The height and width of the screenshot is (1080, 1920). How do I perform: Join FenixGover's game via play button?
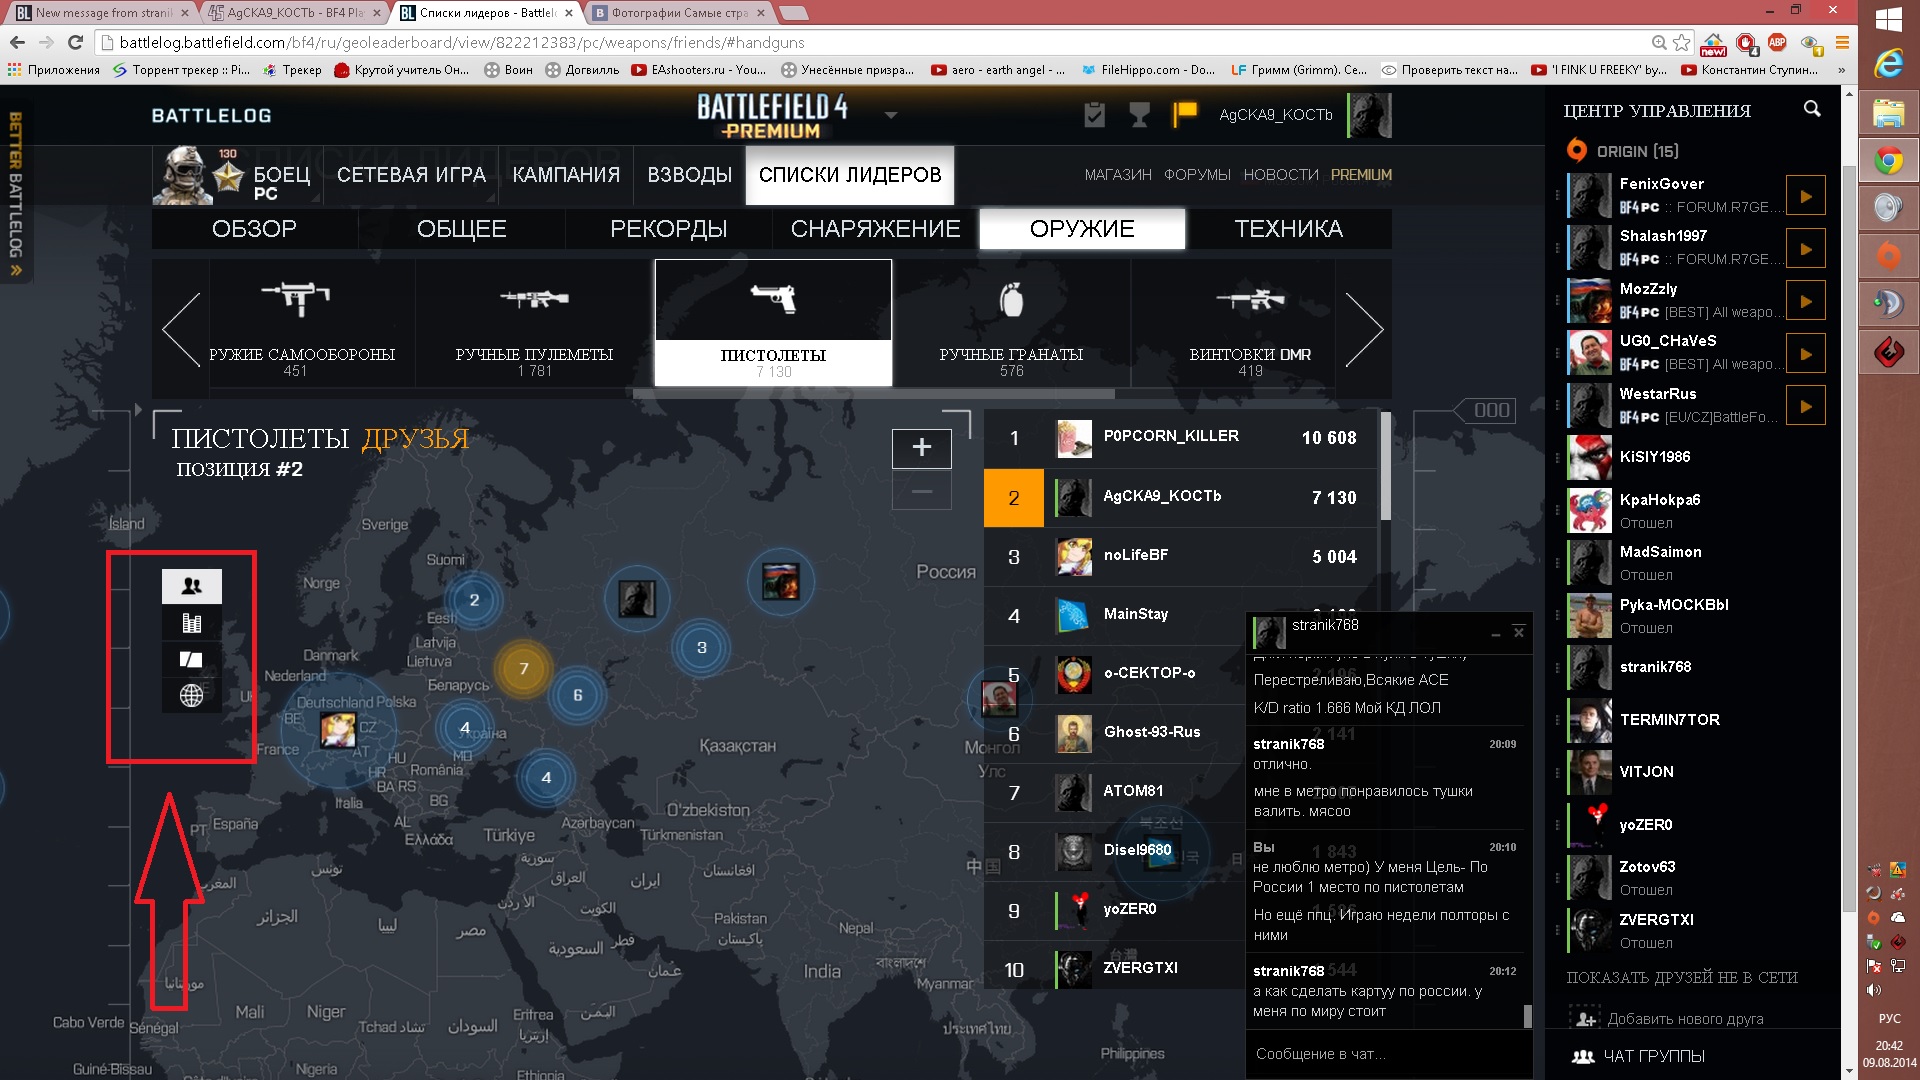(x=1805, y=196)
